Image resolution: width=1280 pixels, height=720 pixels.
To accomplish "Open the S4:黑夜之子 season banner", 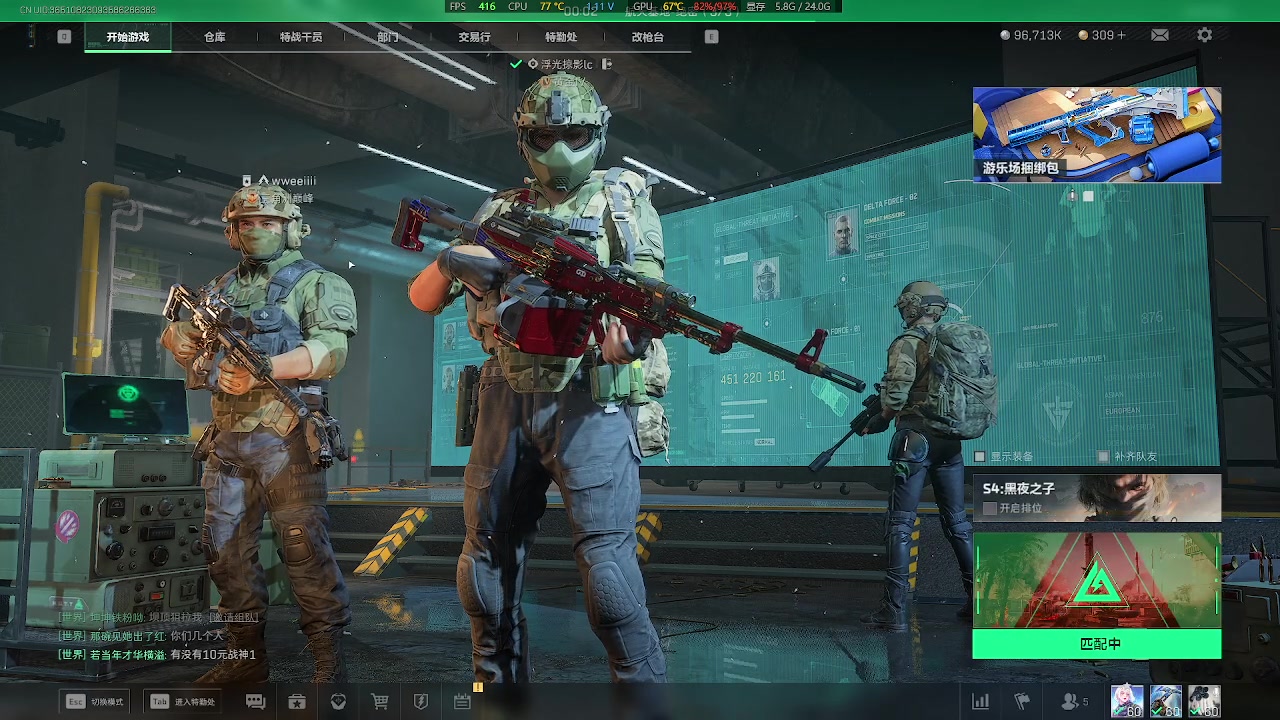I will tap(1097, 498).
